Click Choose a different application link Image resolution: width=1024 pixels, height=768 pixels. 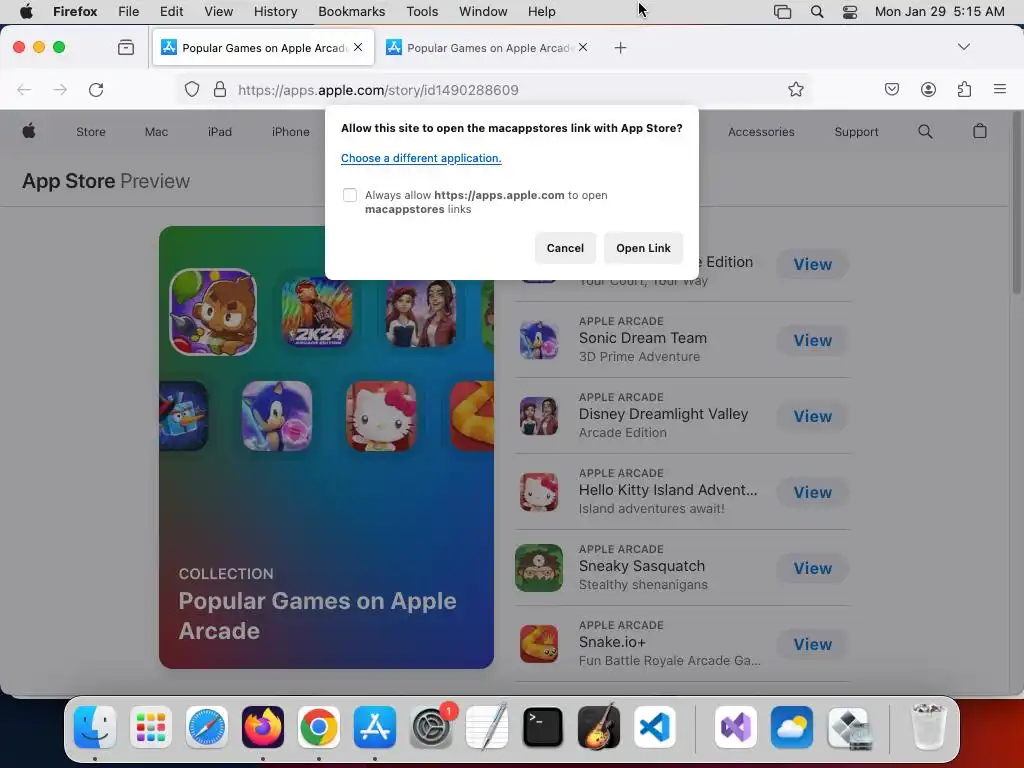click(x=421, y=158)
